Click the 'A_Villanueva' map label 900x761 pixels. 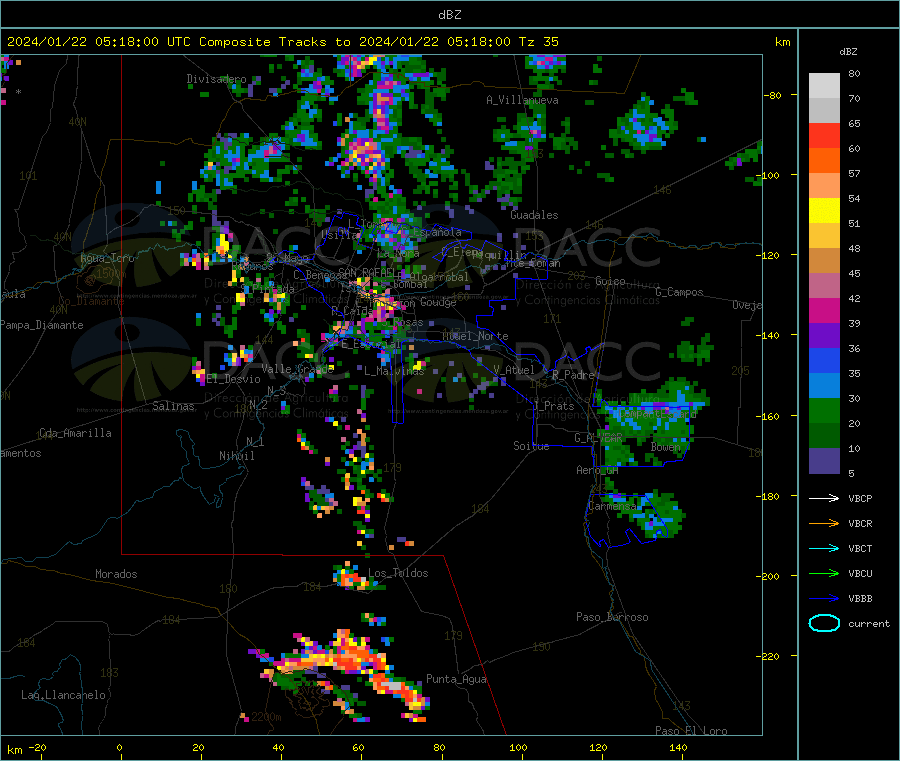point(522,100)
